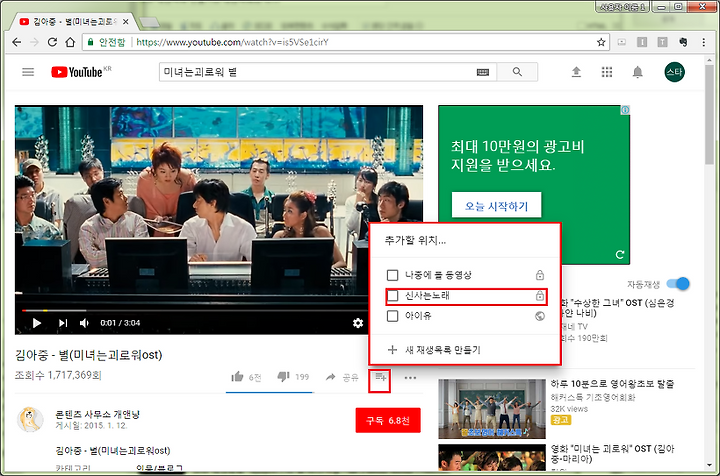Click the privacy lock icon on 나중에 볼 동영상
The image size is (720, 476).
point(540,275)
